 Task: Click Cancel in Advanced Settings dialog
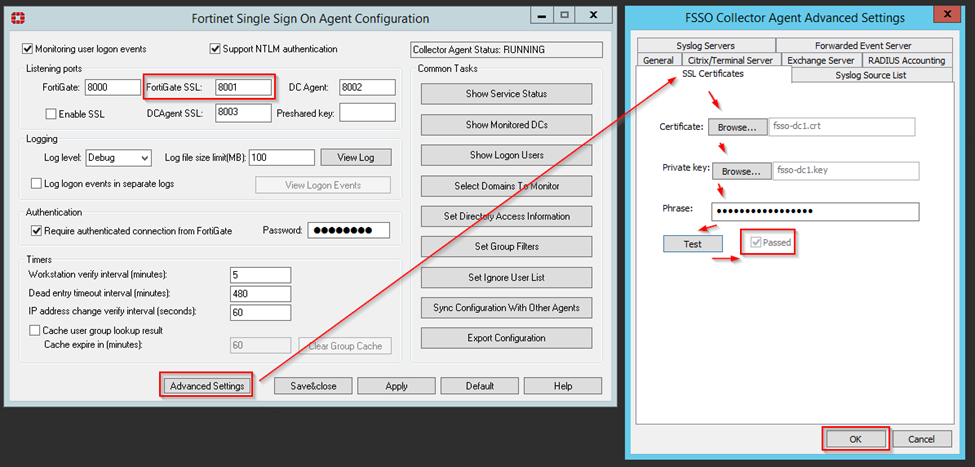point(922,439)
